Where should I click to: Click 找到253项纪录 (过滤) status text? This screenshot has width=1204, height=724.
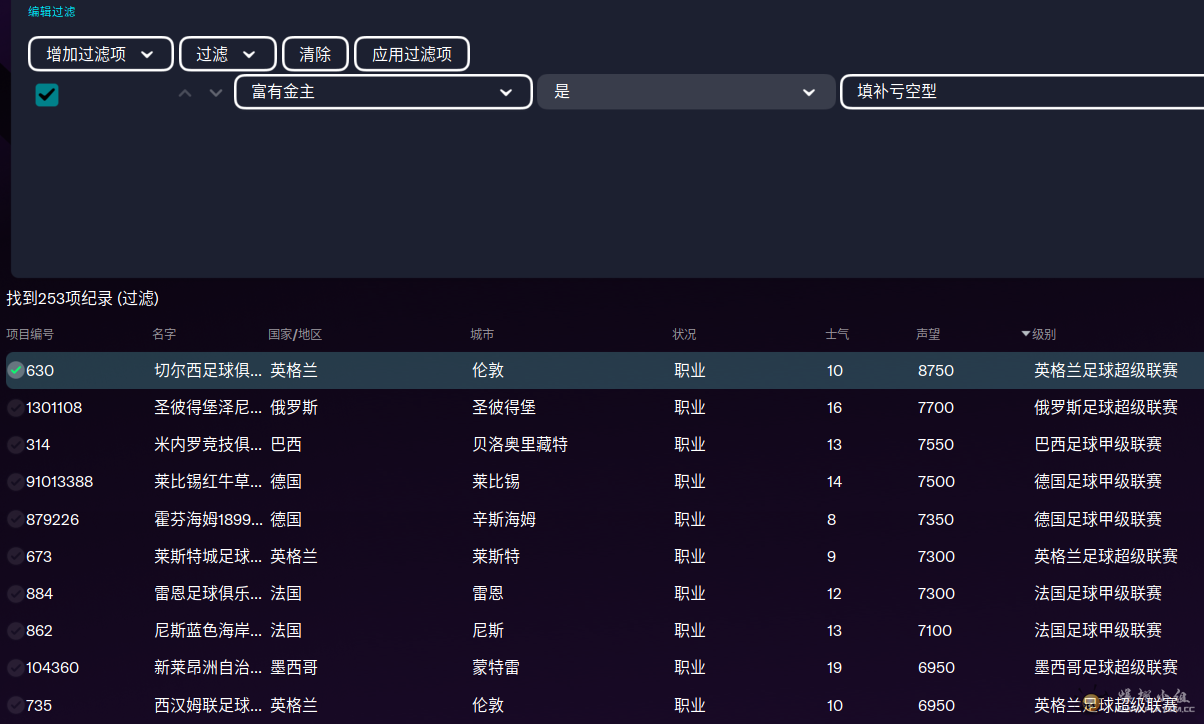[82, 298]
